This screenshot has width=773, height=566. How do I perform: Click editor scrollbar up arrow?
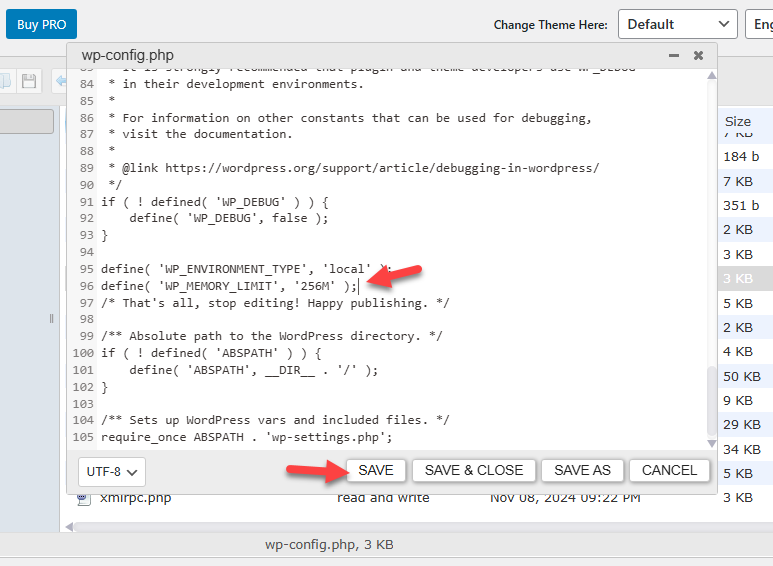click(x=711, y=75)
